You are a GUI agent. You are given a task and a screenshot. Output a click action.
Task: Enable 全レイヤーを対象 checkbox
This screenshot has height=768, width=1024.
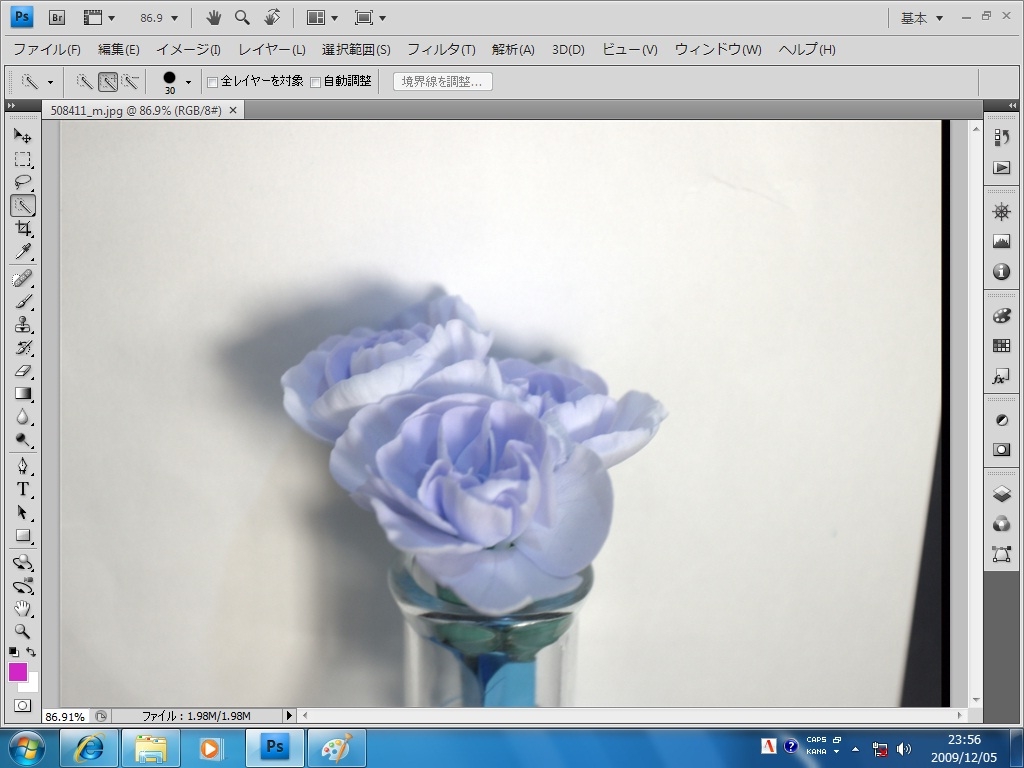pos(212,82)
